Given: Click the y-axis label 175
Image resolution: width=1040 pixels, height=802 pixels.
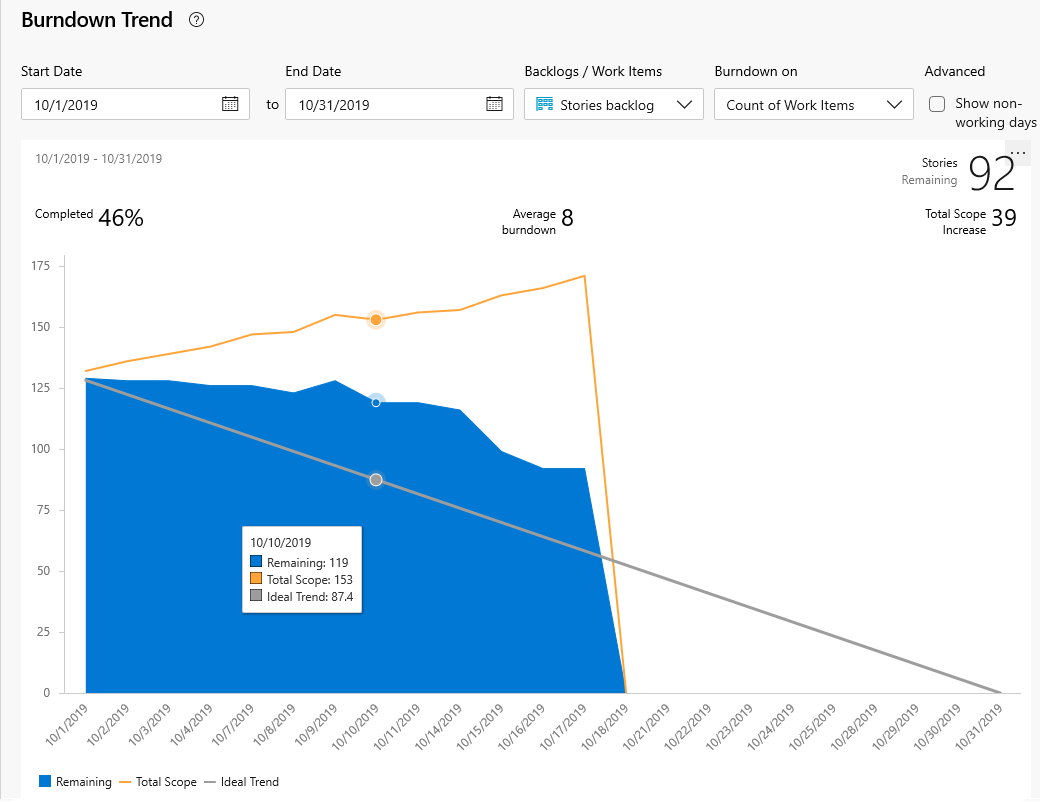Looking at the screenshot, I should [x=40, y=266].
